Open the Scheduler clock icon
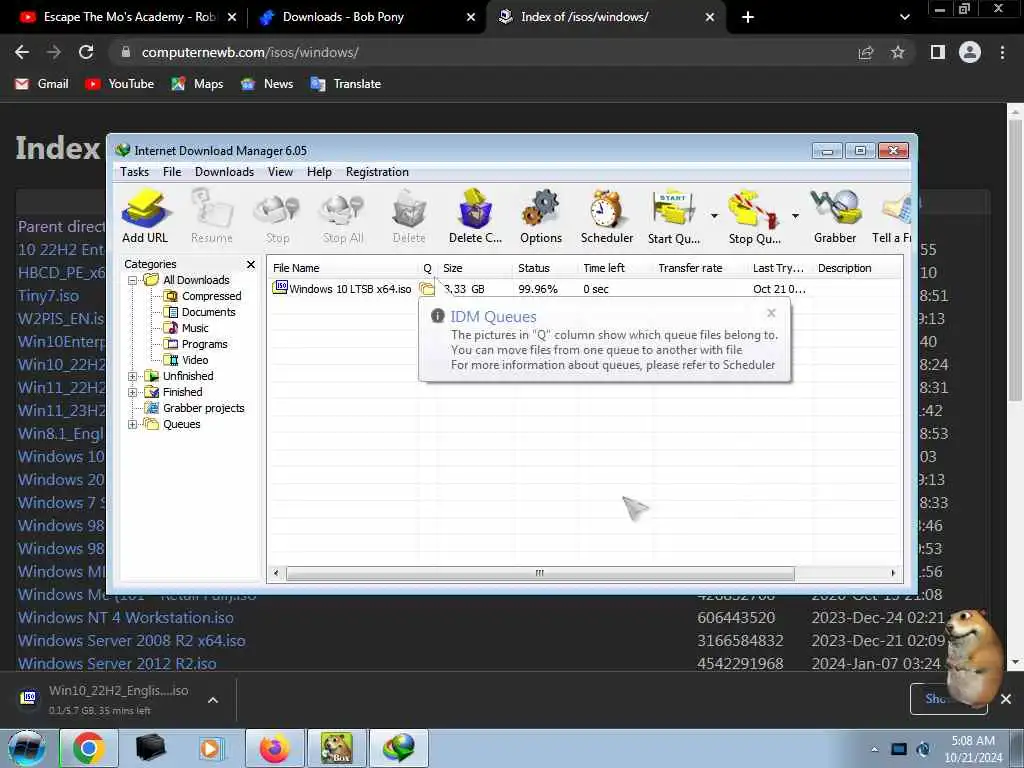The image size is (1024, 768). click(x=607, y=216)
